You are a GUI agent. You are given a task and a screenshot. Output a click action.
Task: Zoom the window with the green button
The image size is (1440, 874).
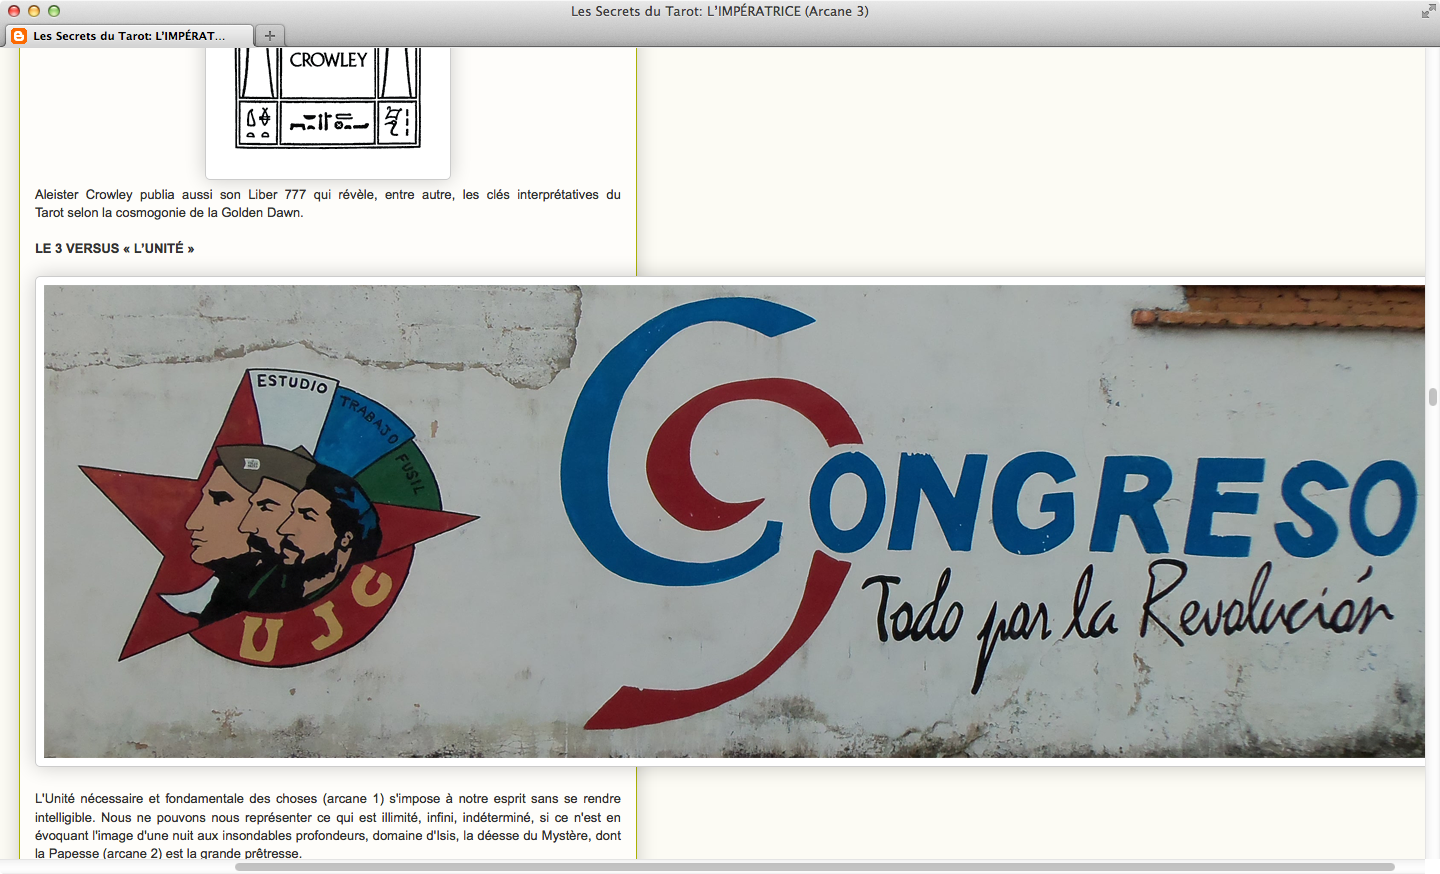54,11
